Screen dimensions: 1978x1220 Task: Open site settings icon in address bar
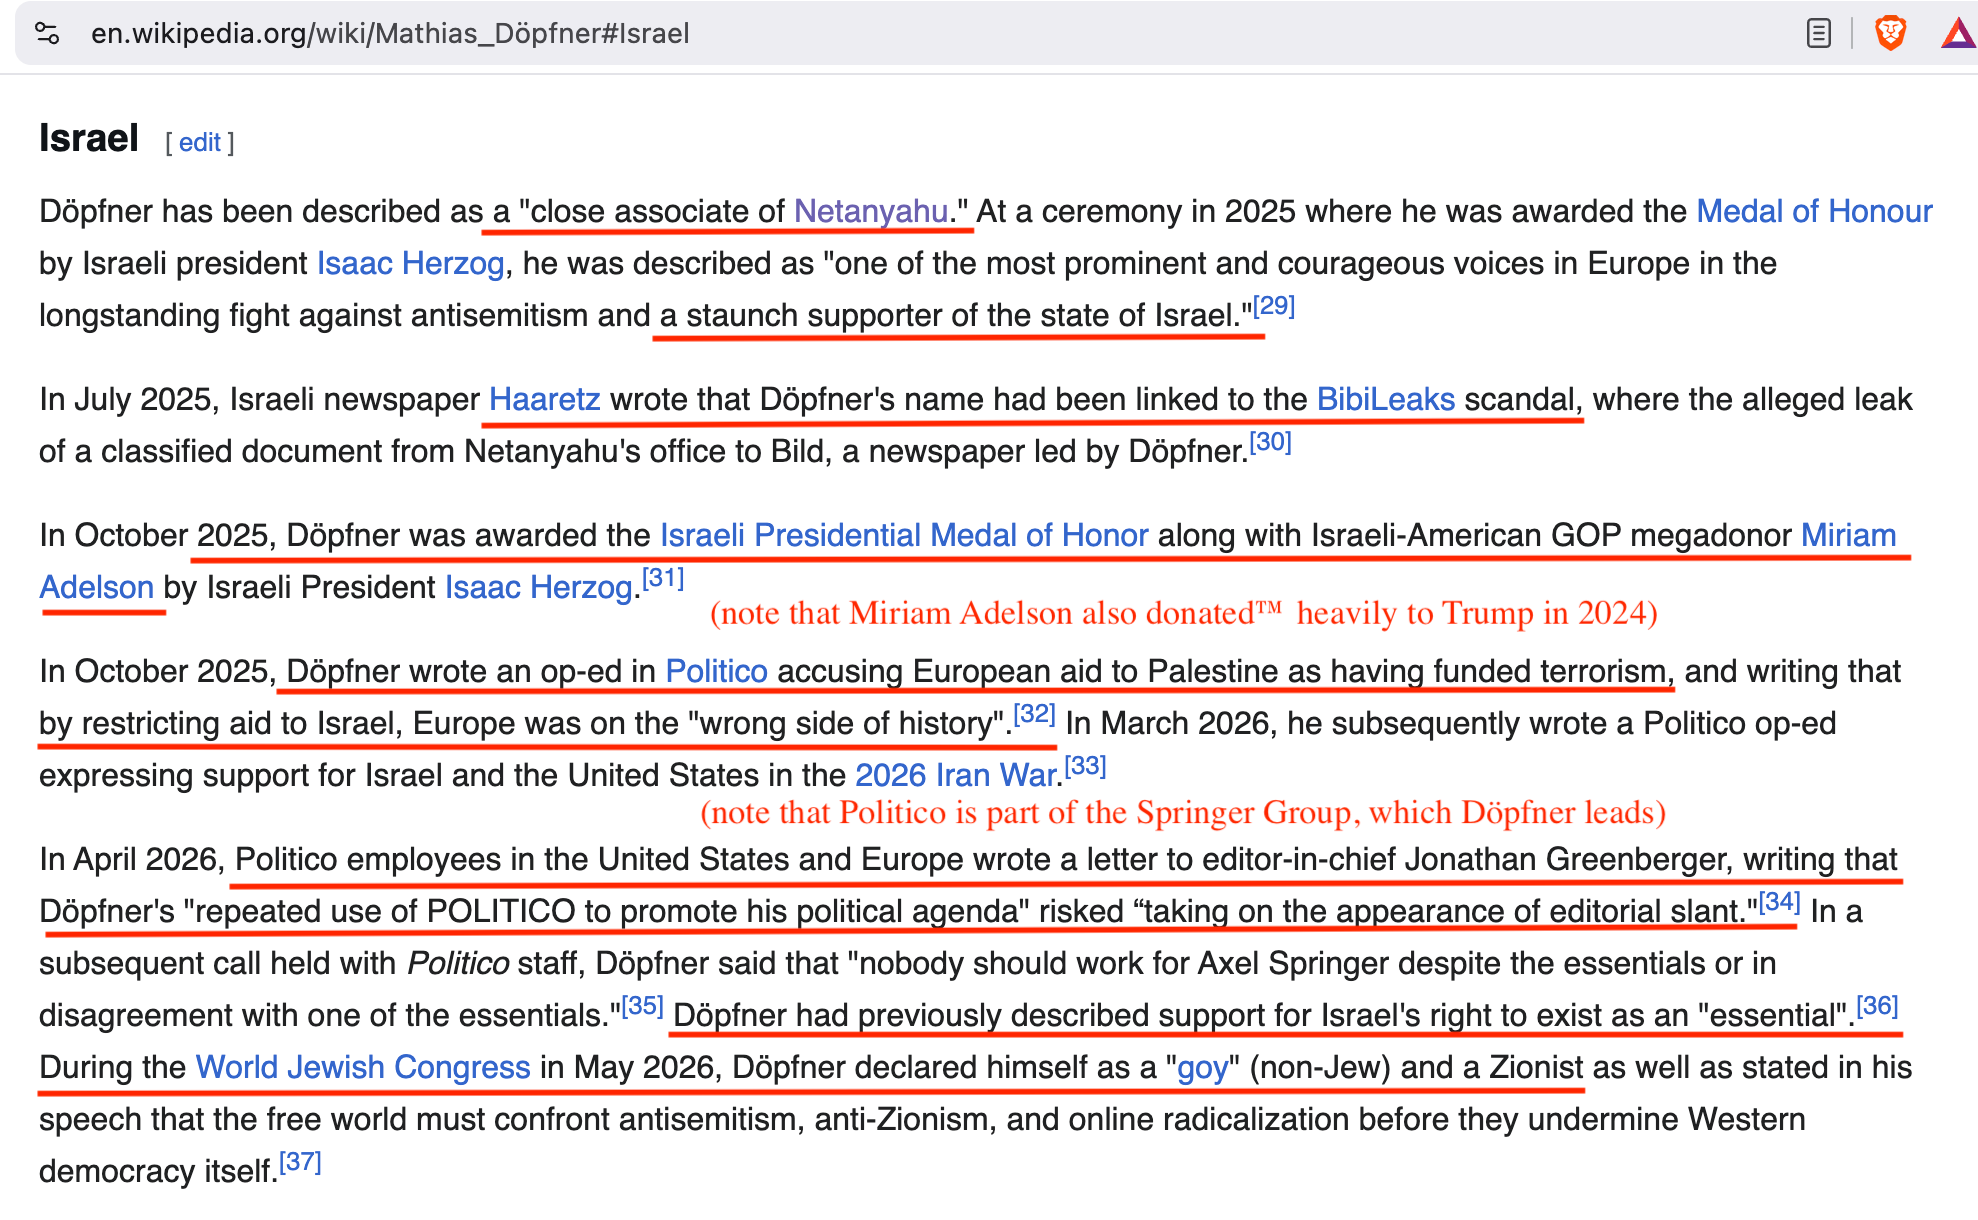coord(47,33)
